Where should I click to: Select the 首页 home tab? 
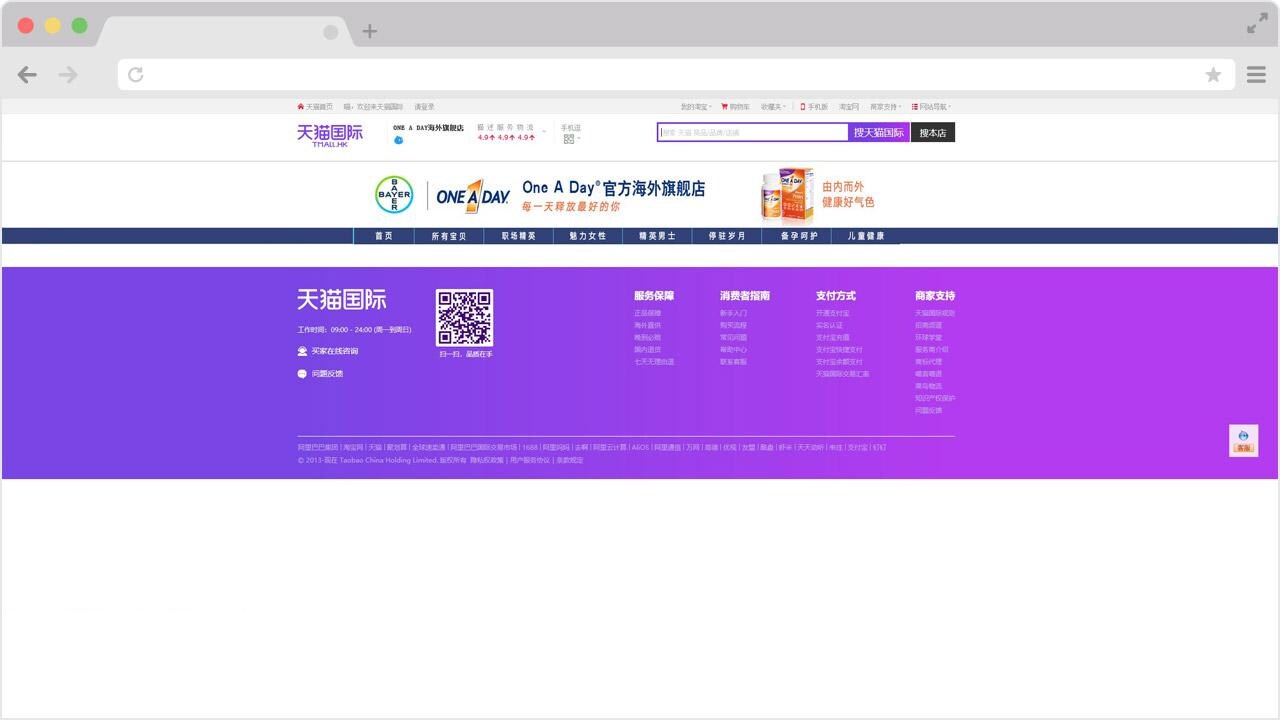tap(384, 236)
